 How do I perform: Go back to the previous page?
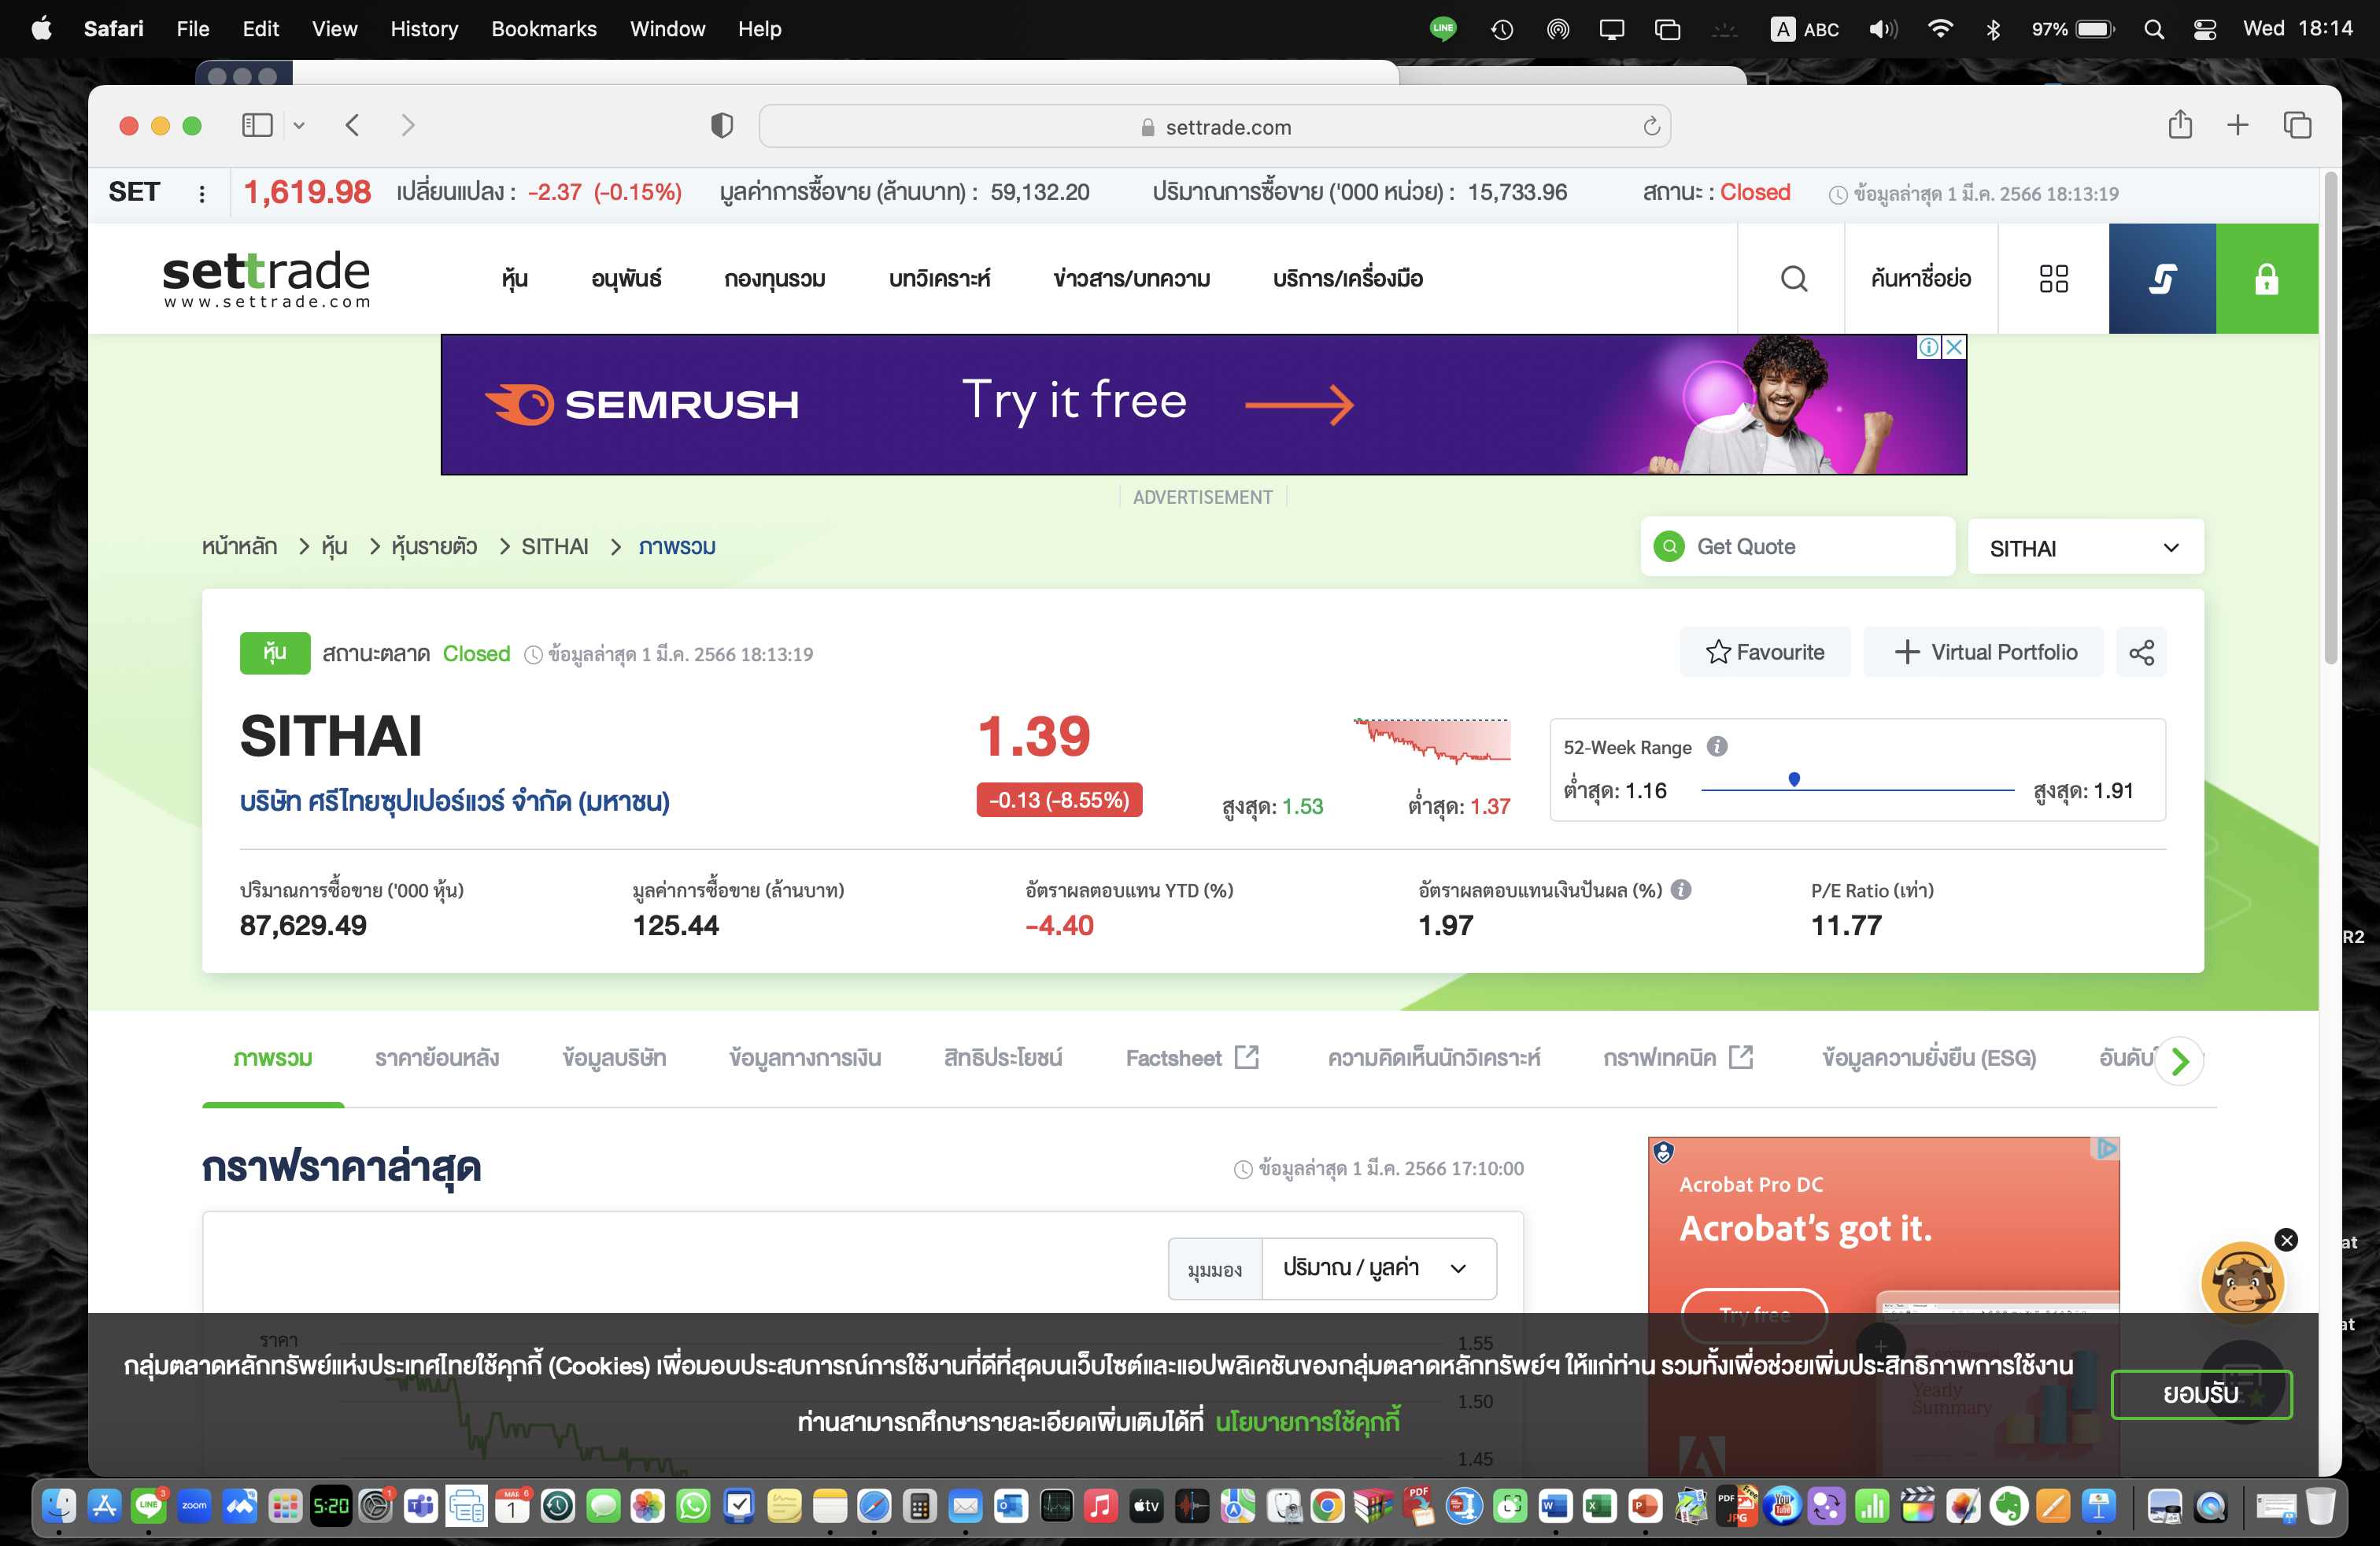(352, 126)
